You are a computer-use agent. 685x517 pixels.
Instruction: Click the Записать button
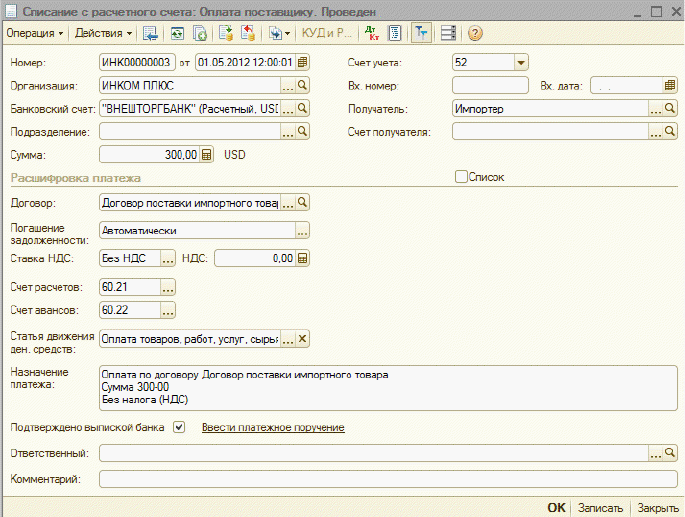coord(602,507)
